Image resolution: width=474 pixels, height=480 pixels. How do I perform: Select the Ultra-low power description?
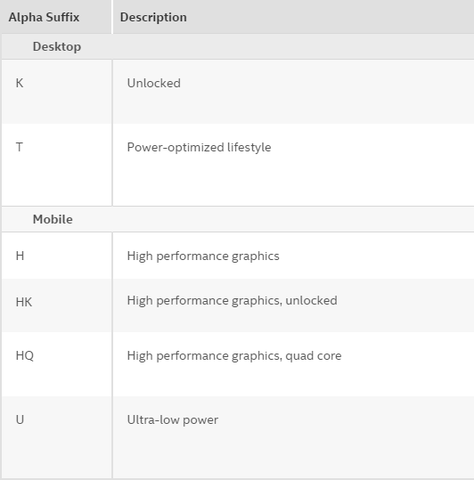173,420
